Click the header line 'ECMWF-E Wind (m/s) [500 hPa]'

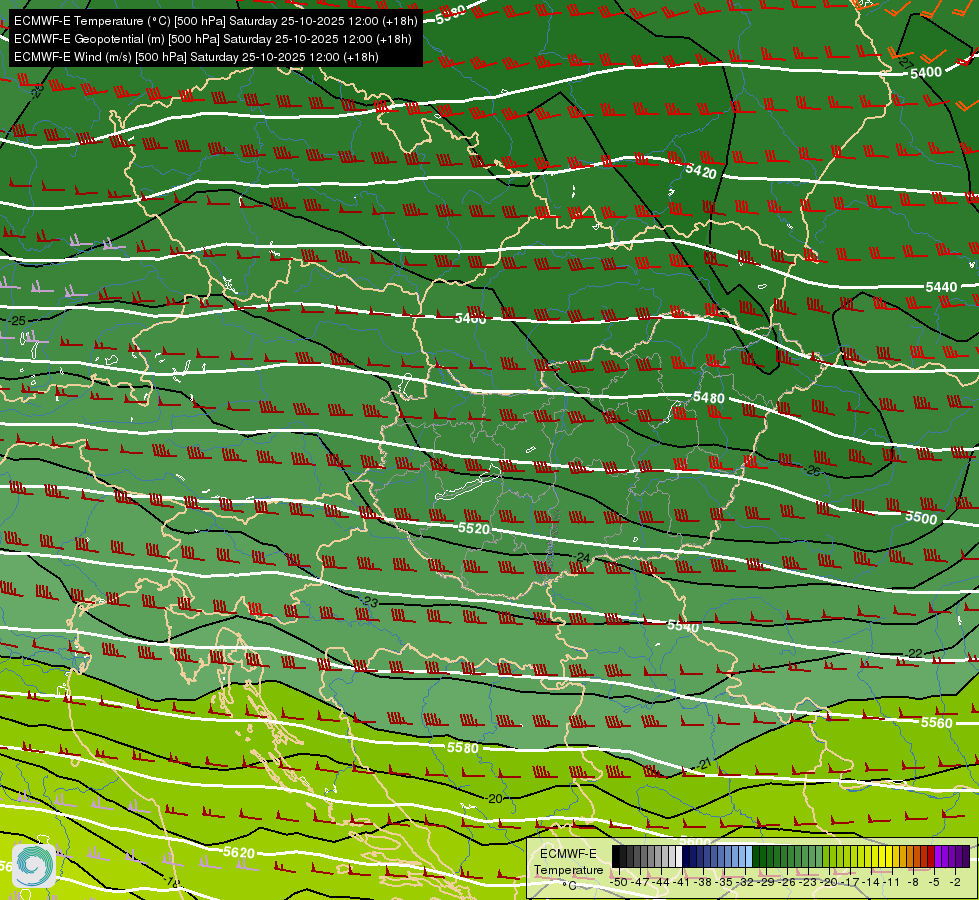coord(196,57)
